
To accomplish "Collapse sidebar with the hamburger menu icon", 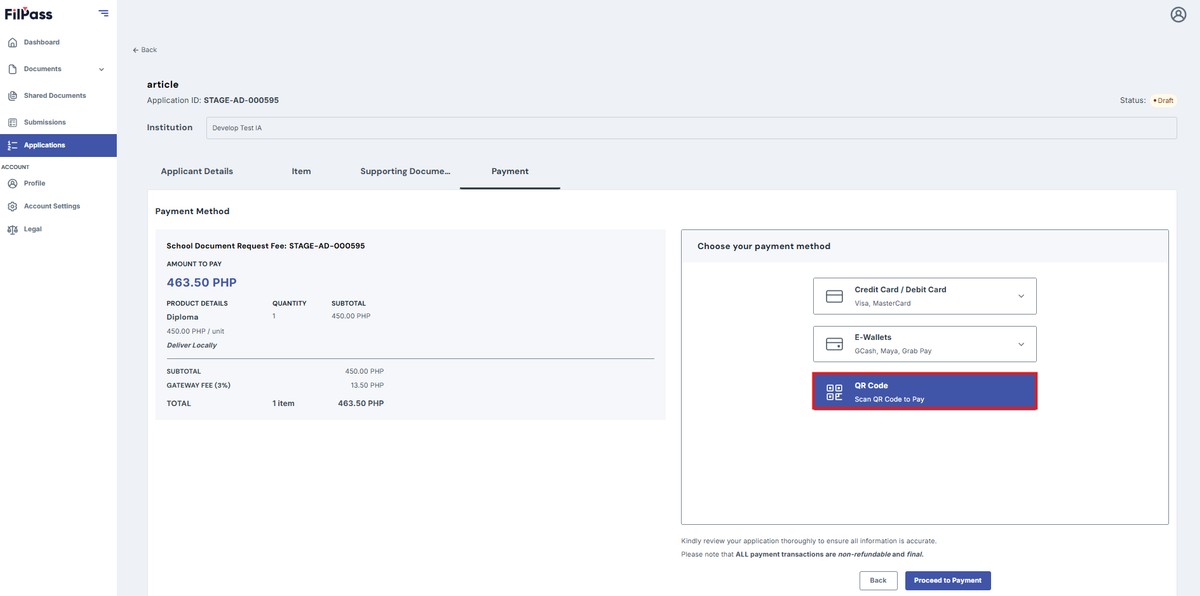I will [x=103, y=13].
